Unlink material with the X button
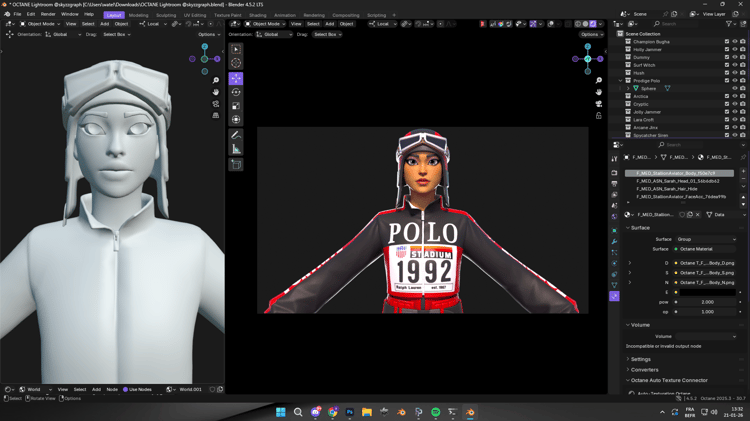 [698, 215]
